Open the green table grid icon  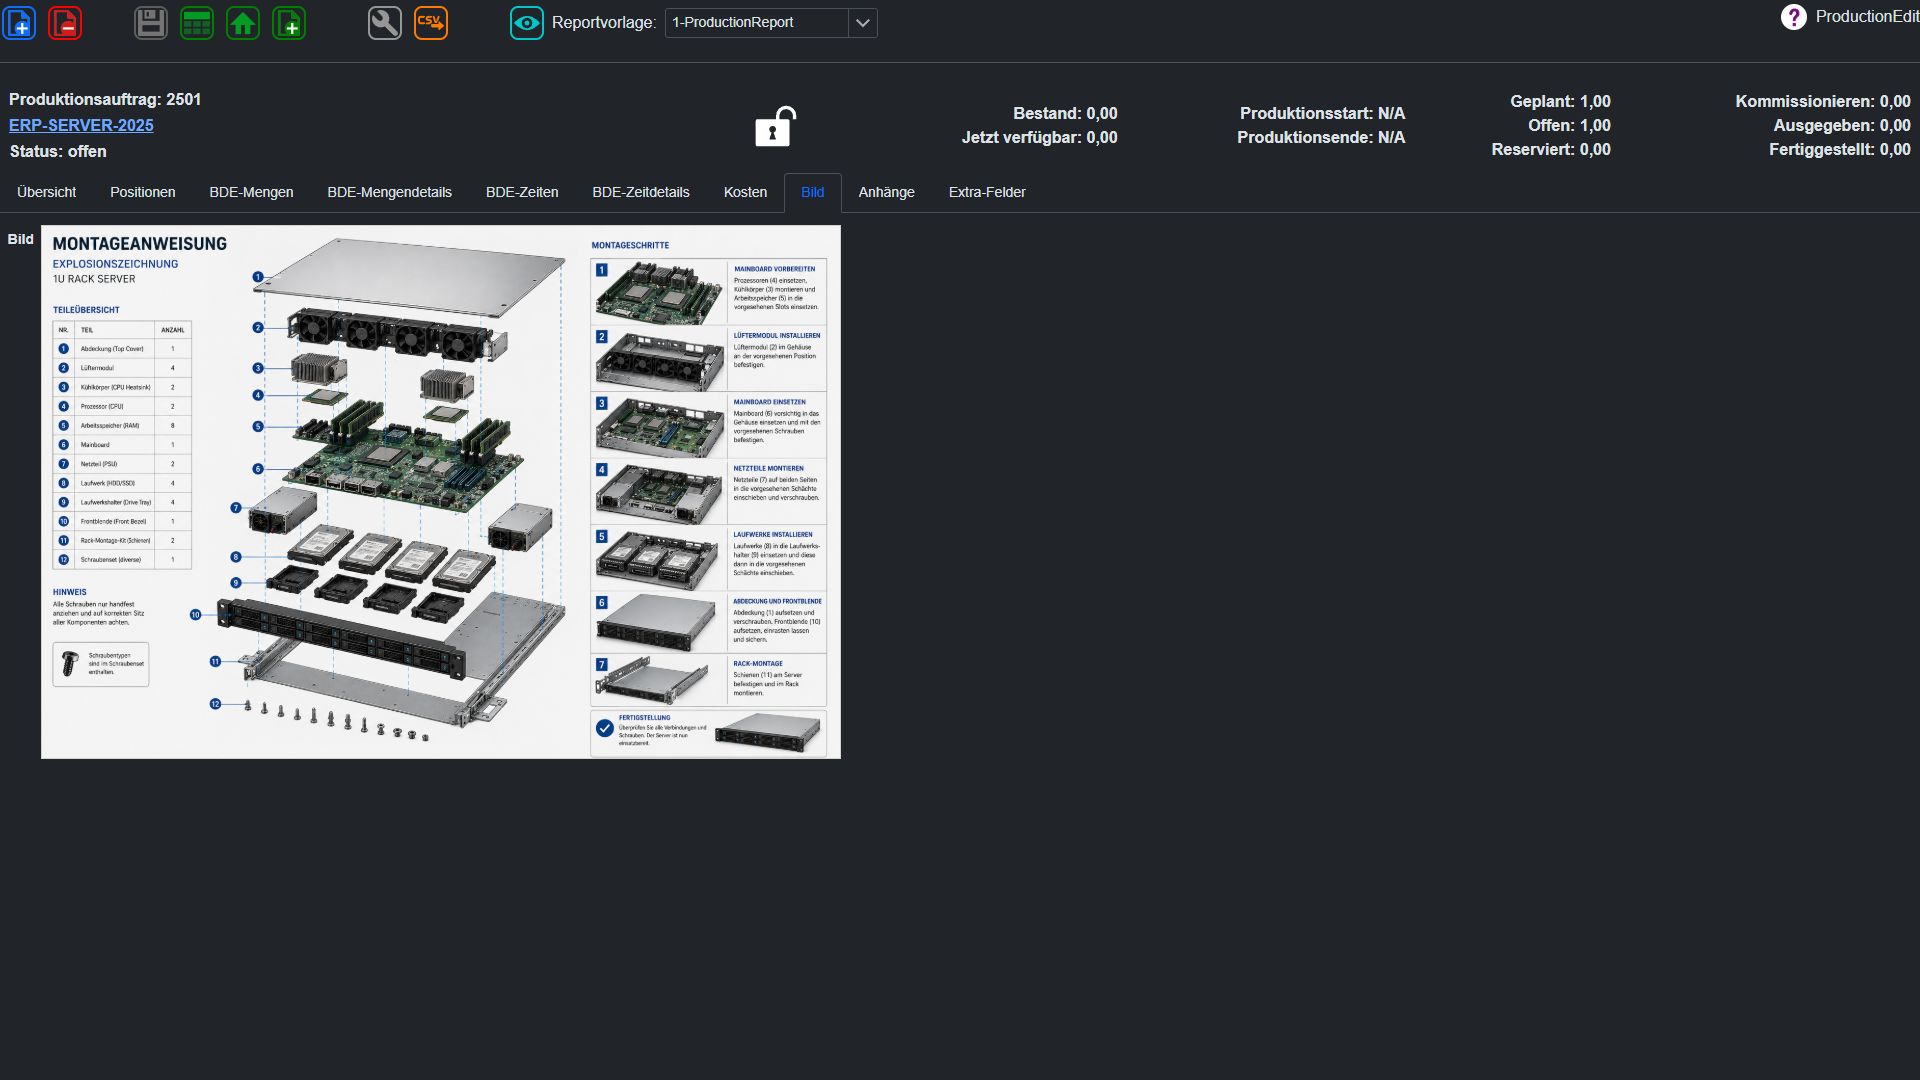tap(197, 22)
